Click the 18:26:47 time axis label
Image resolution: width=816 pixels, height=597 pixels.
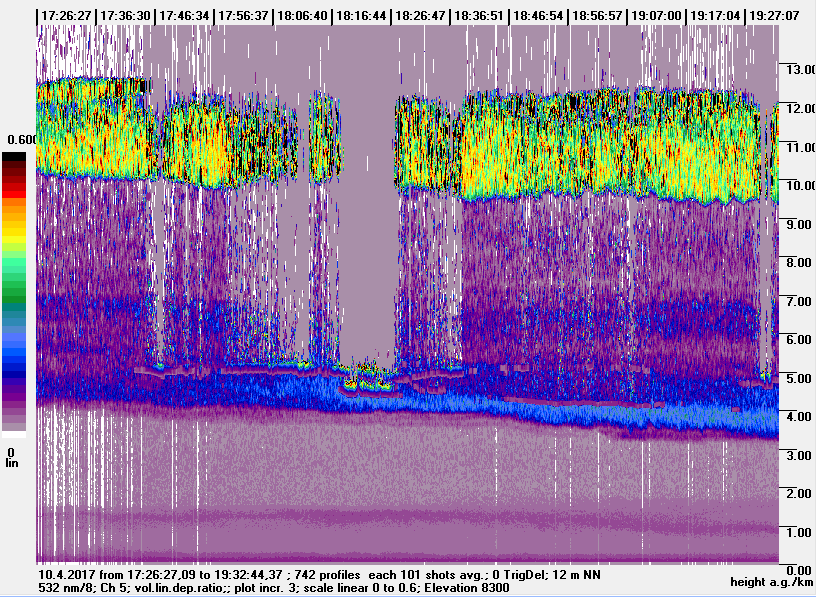coord(420,16)
